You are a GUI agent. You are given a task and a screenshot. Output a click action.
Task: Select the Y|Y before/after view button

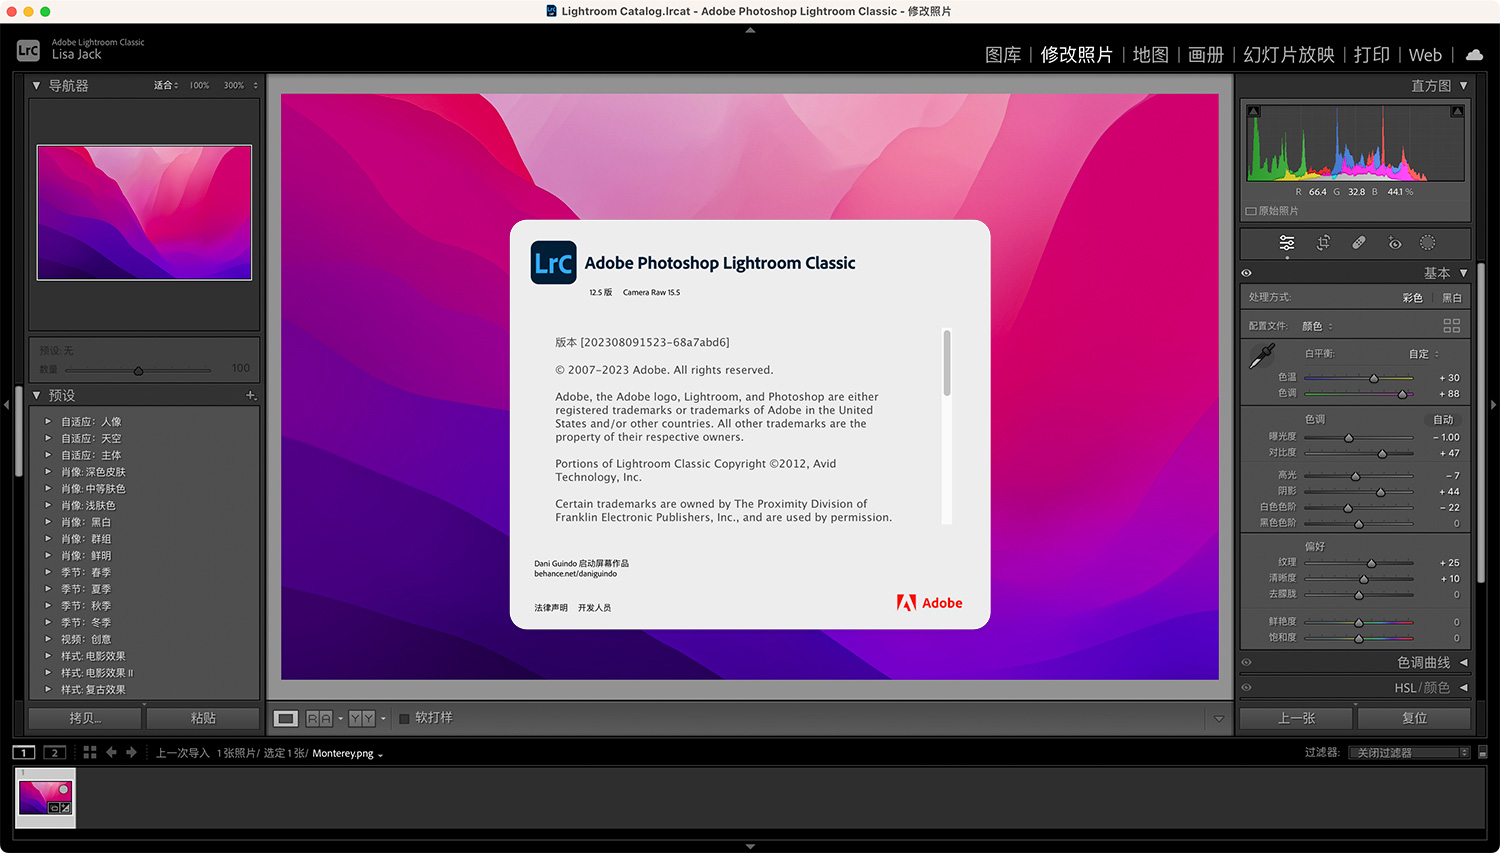362,718
